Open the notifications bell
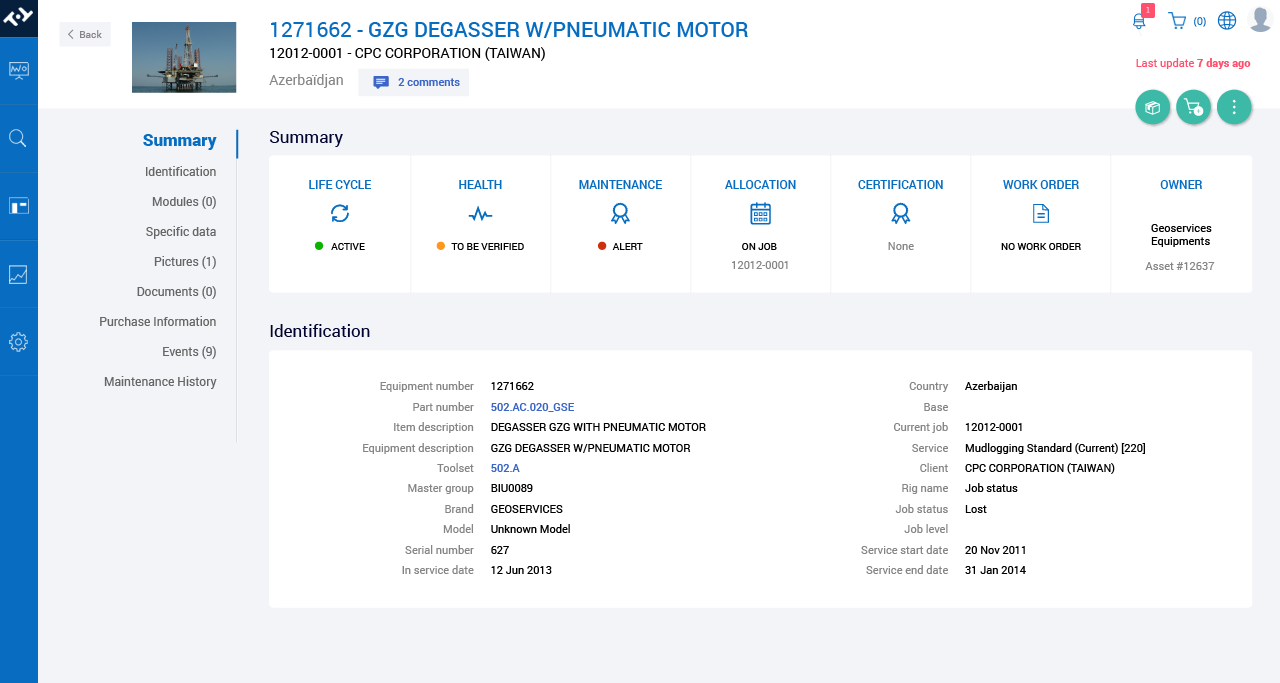The width and height of the screenshot is (1280, 683). click(1139, 21)
